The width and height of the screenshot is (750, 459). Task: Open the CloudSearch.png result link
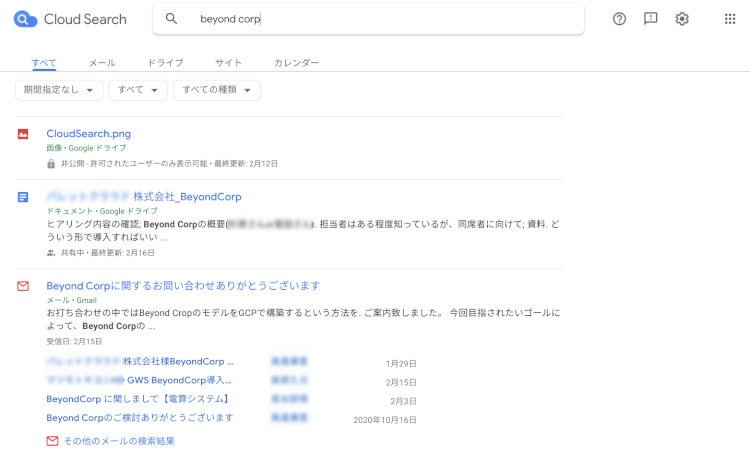tap(88, 133)
